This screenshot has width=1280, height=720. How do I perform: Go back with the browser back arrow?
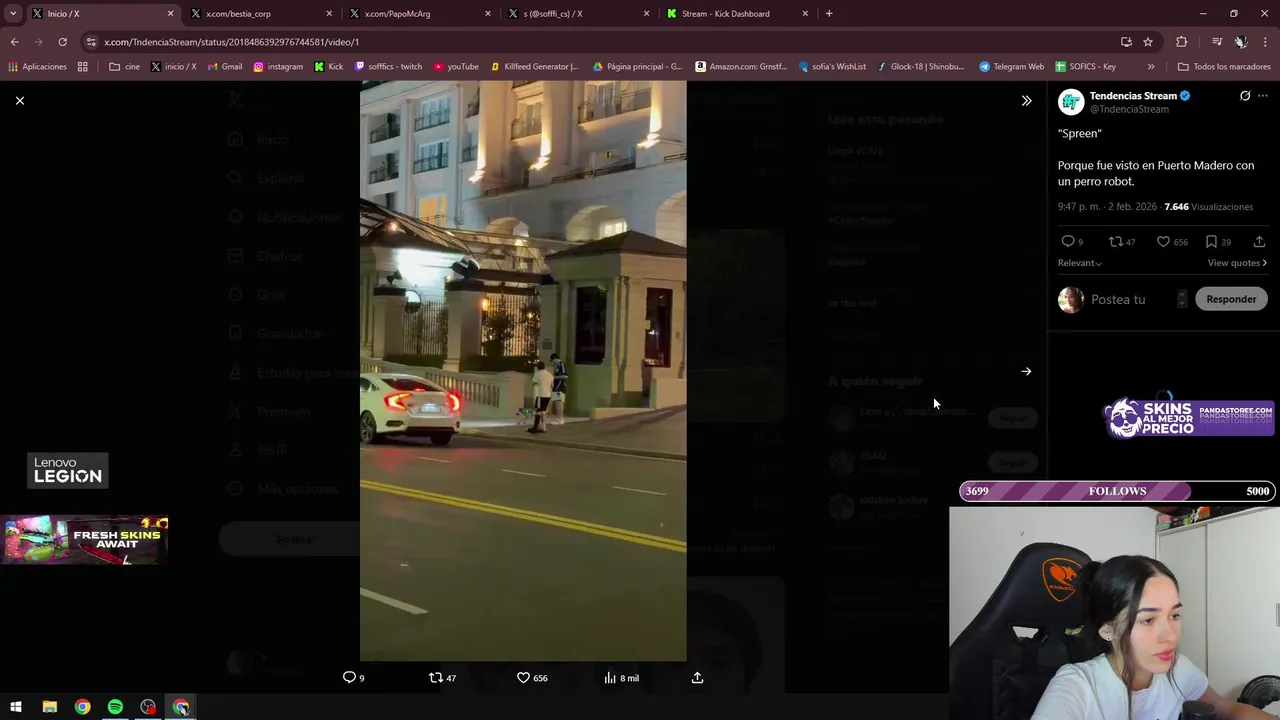click(x=14, y=42)
